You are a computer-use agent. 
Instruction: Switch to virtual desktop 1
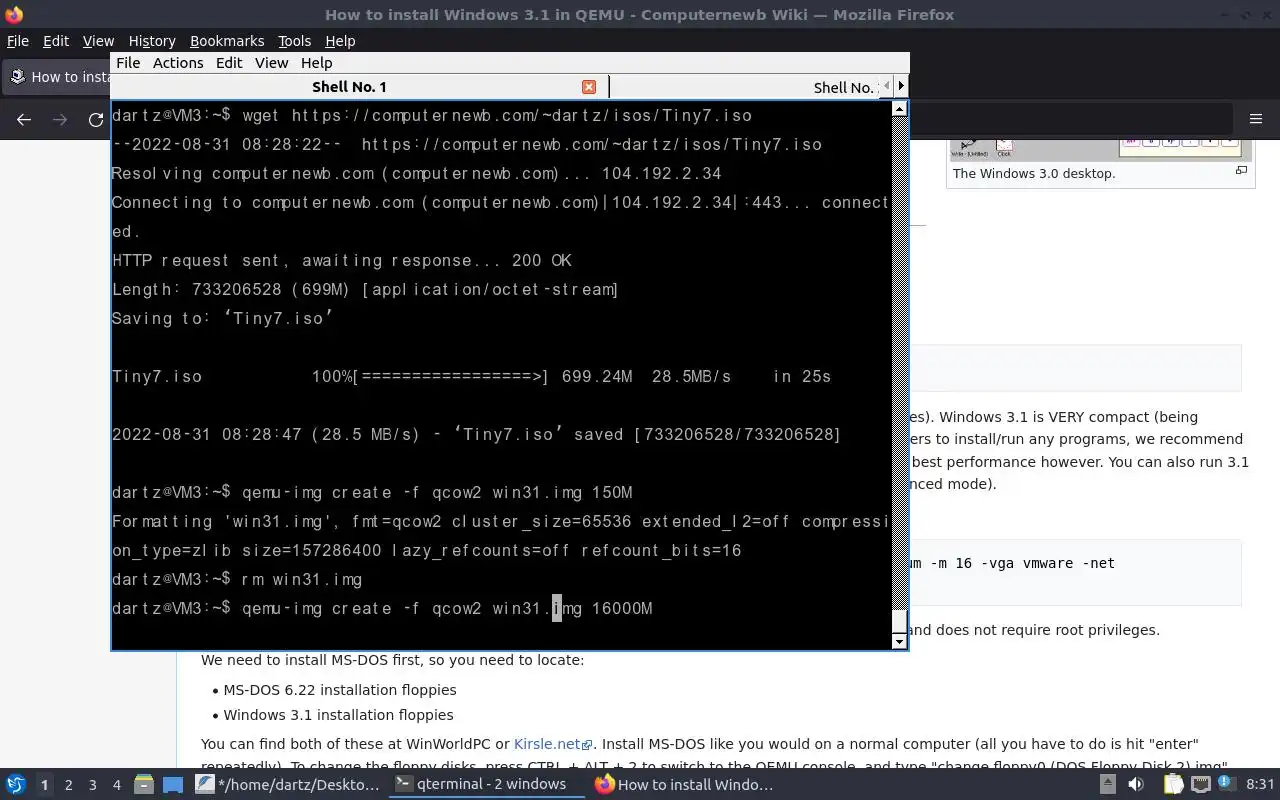44,785
